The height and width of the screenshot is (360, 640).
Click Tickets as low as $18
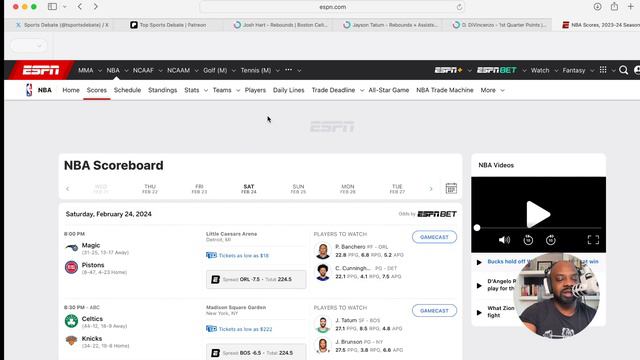point(244,256)
